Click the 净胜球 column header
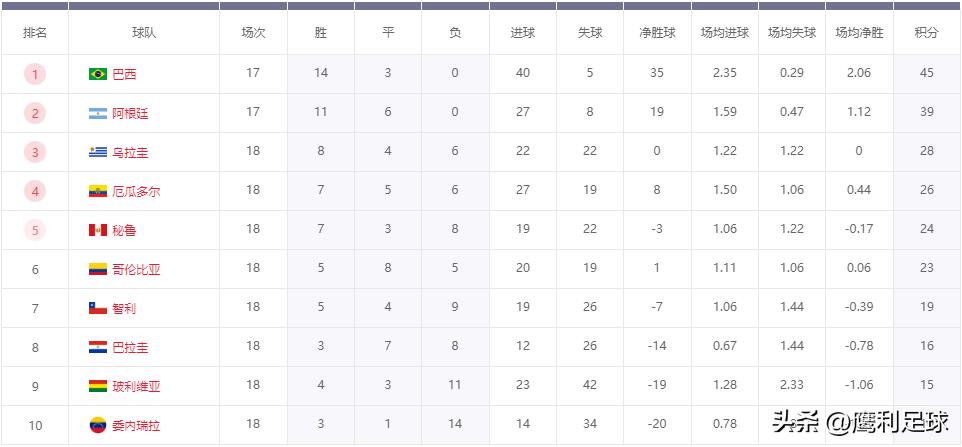The width and height of the screenshot is (962, 447). tap(657, 33)
